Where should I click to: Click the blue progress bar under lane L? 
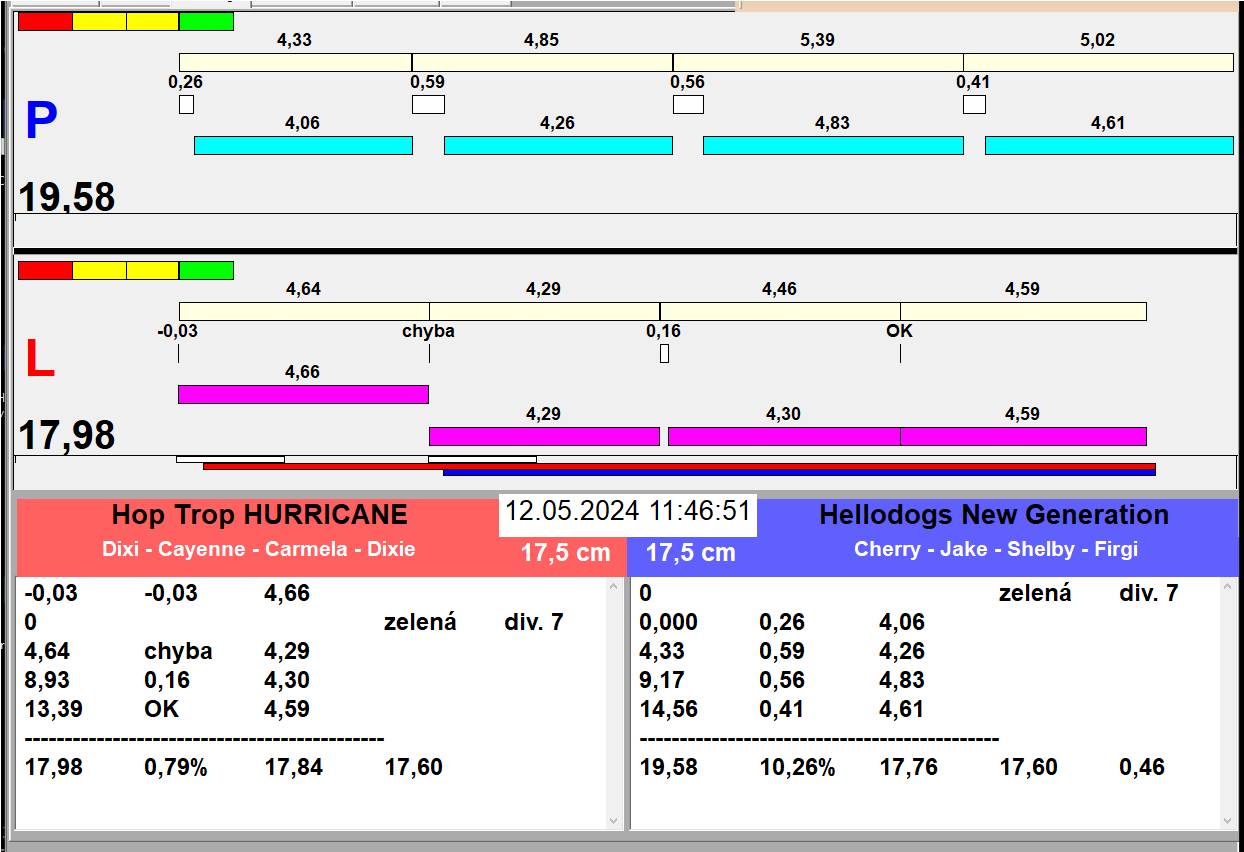(799, 473)
